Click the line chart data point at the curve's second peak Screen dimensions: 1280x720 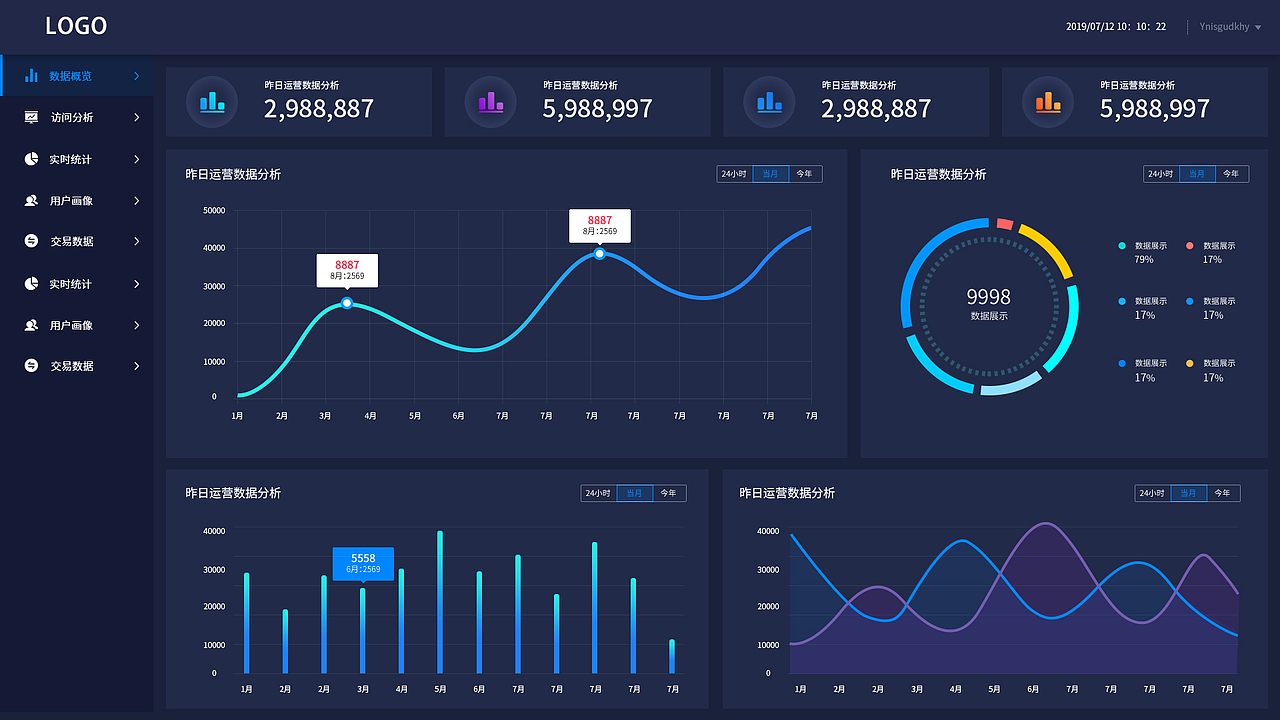point(599,254)
